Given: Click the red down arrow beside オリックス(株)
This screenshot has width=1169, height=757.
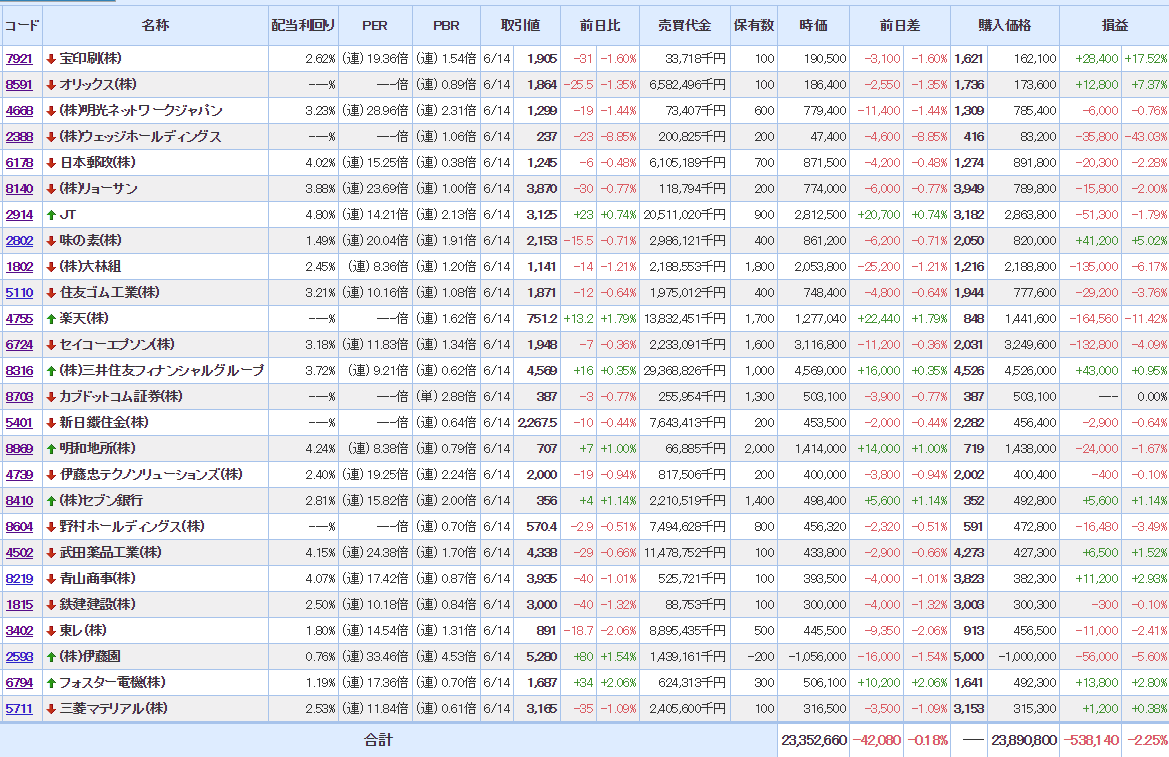Looking at the screenshot, I should [51, 84].
